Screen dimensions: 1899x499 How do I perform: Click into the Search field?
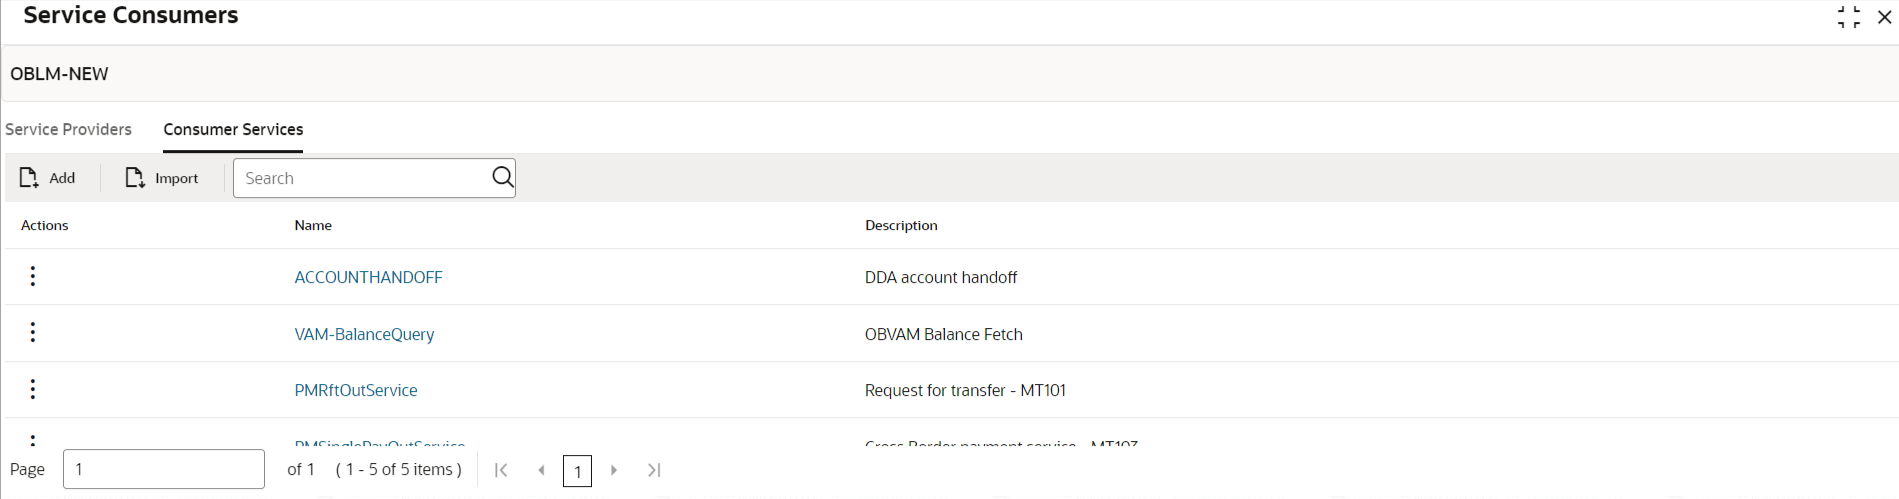(362, 178)
